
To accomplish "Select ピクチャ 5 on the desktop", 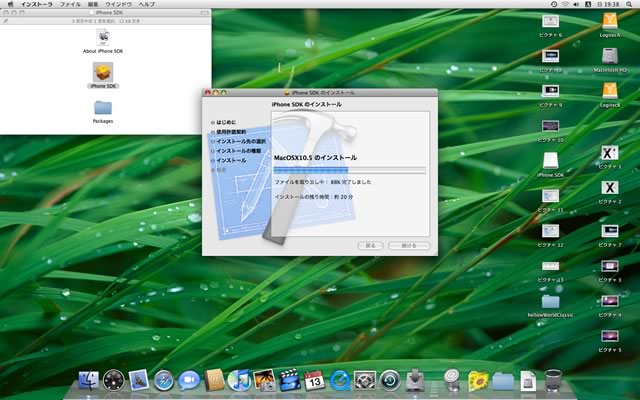I will click(610, 341).
